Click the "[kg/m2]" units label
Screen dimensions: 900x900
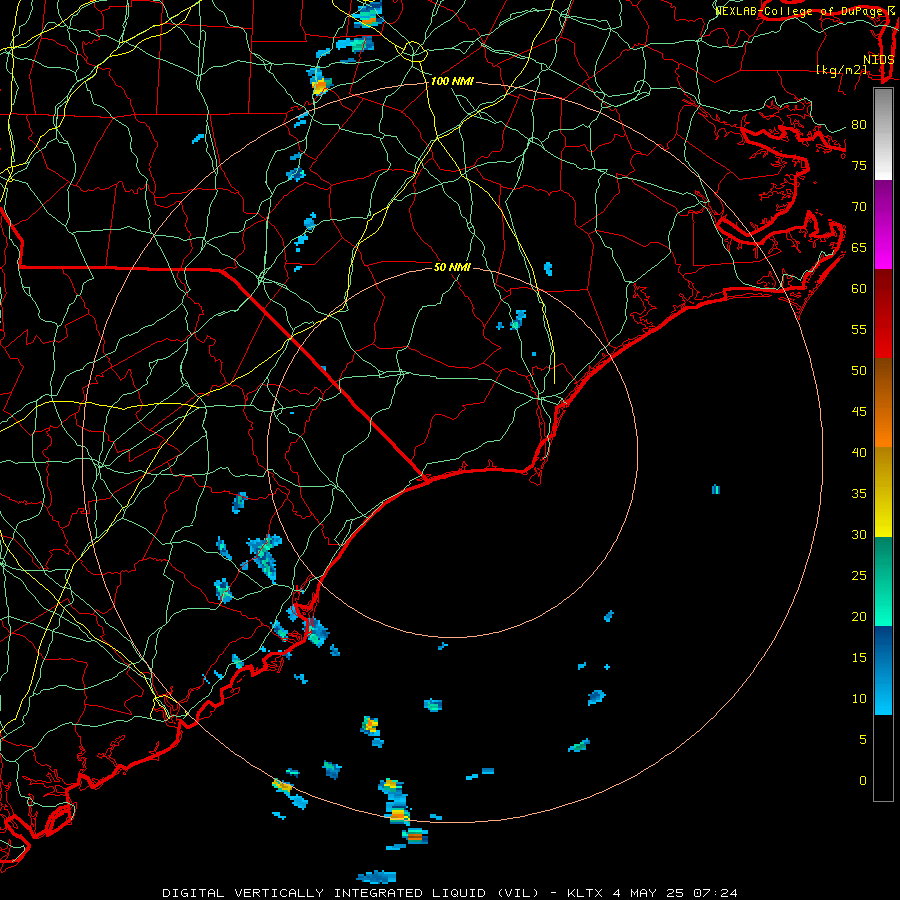[x=842, y=70]
